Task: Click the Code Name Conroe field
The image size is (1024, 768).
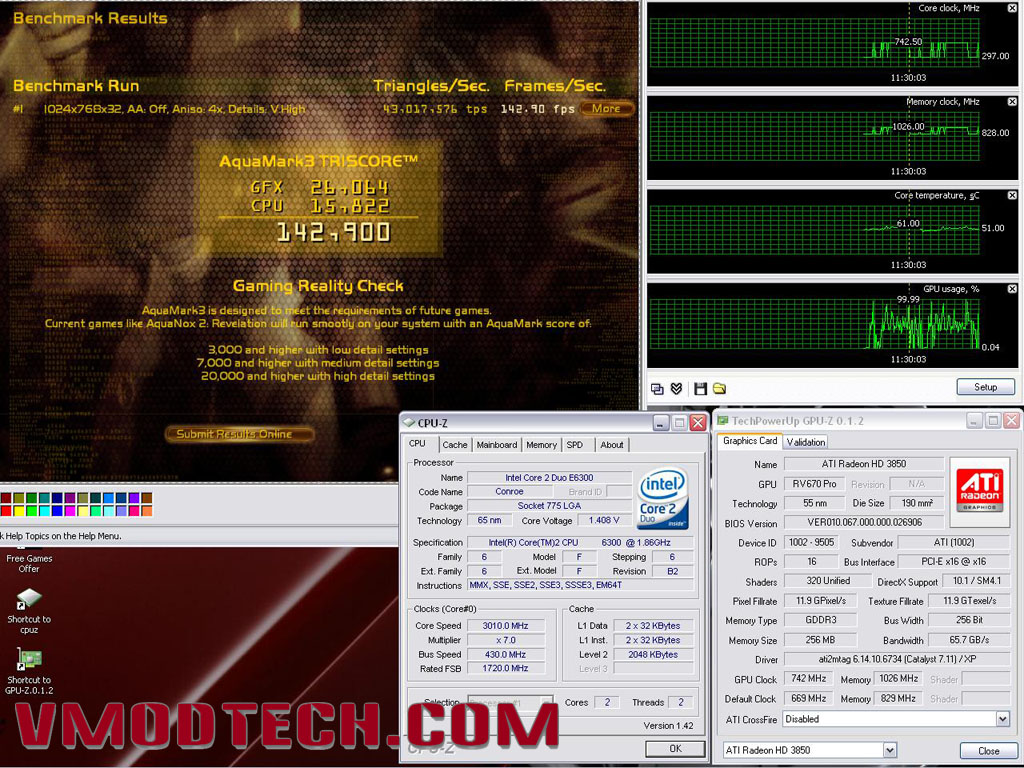Action: tap(509, 492)
